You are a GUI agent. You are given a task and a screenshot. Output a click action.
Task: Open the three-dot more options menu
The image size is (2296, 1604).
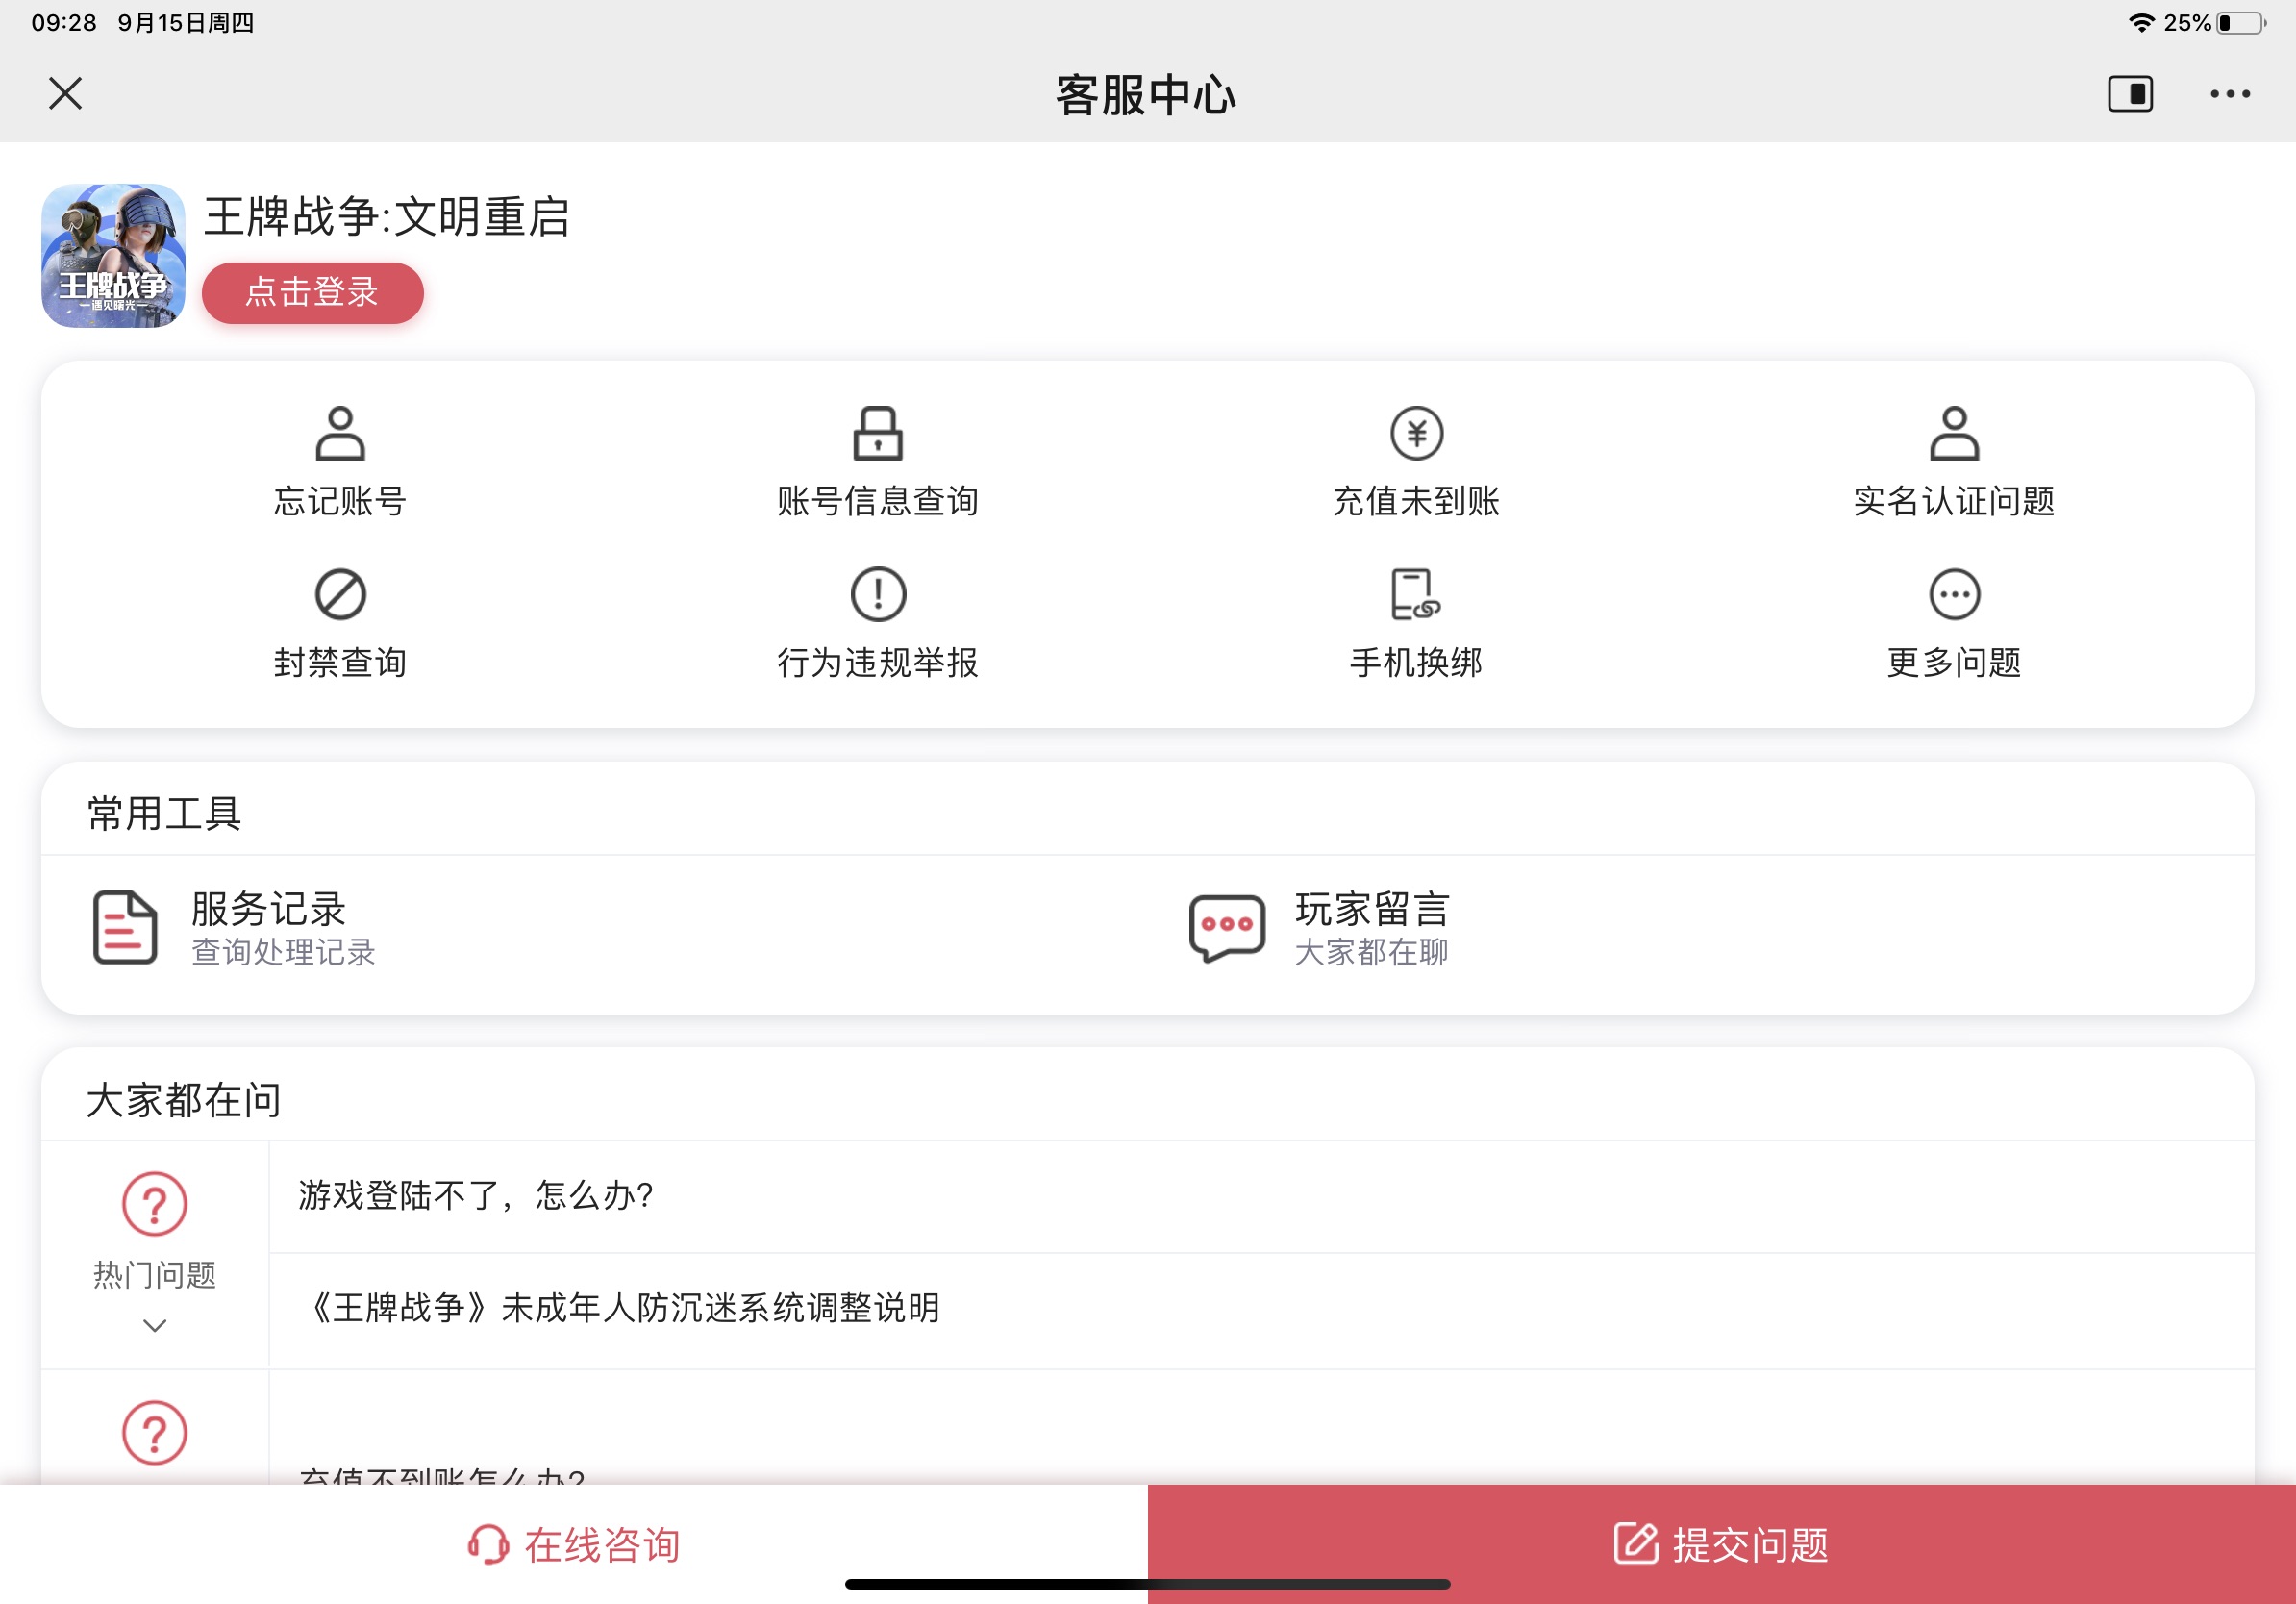coord(2230,94)
